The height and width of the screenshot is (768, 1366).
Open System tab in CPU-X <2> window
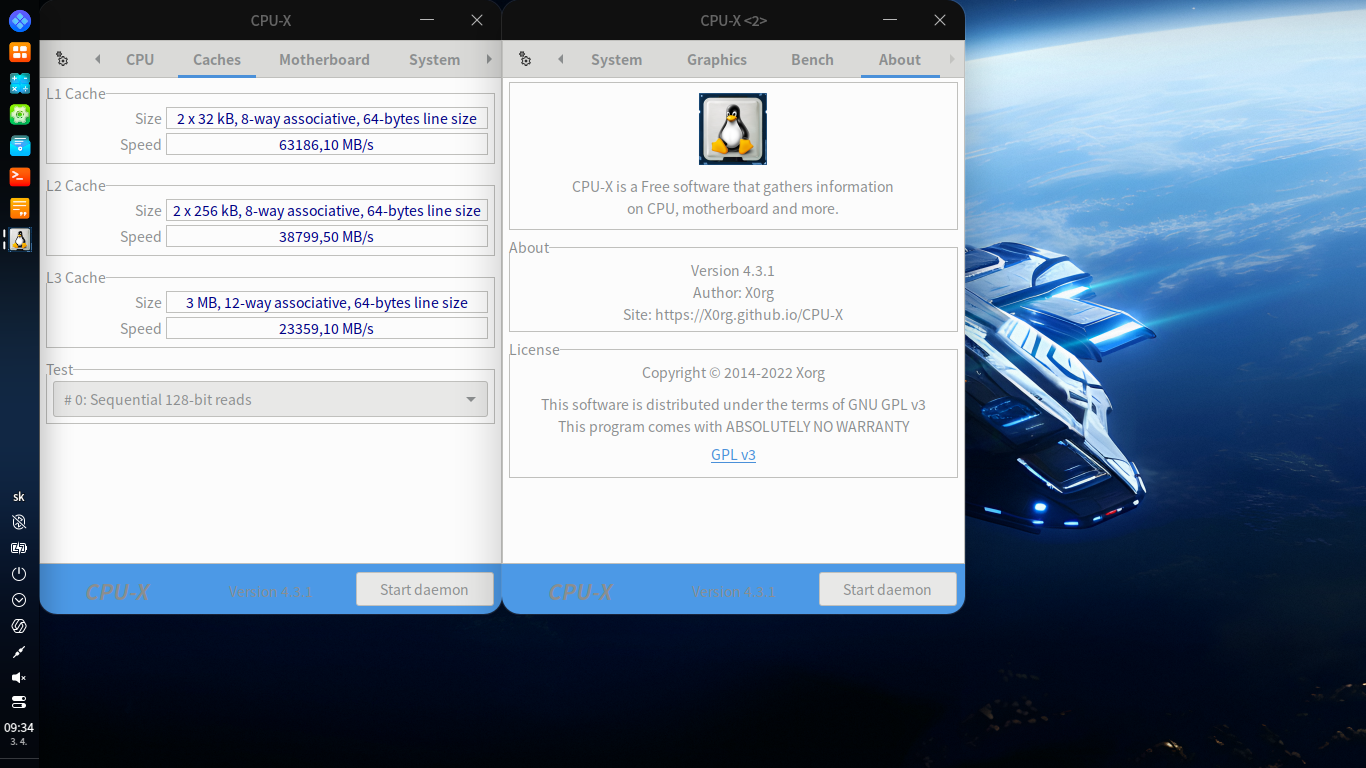[x=616, y=59]
